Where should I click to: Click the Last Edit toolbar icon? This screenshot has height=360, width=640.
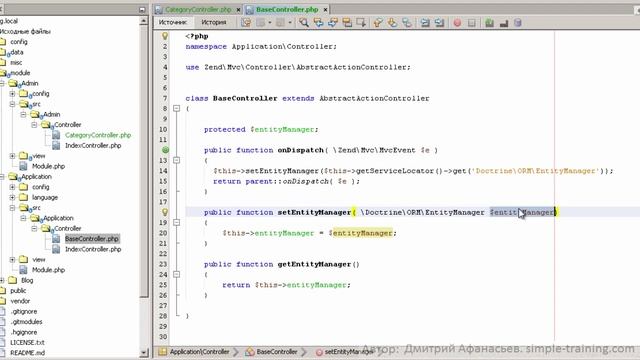[246, 23]
